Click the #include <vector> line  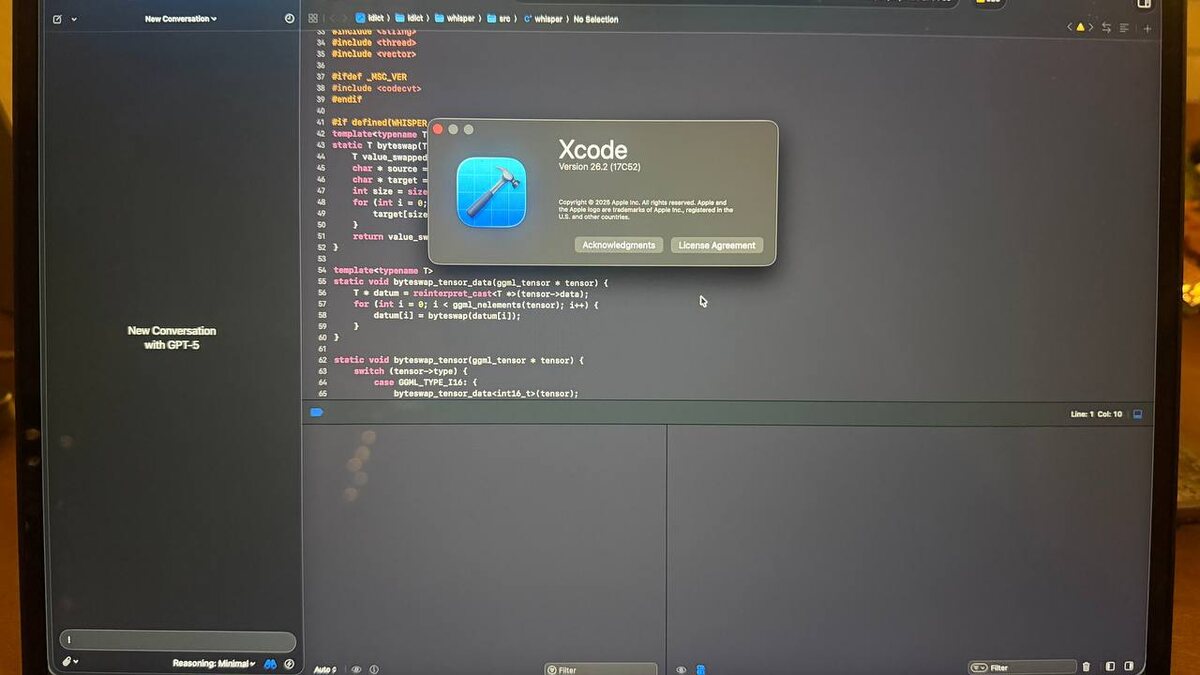(374, 54)
